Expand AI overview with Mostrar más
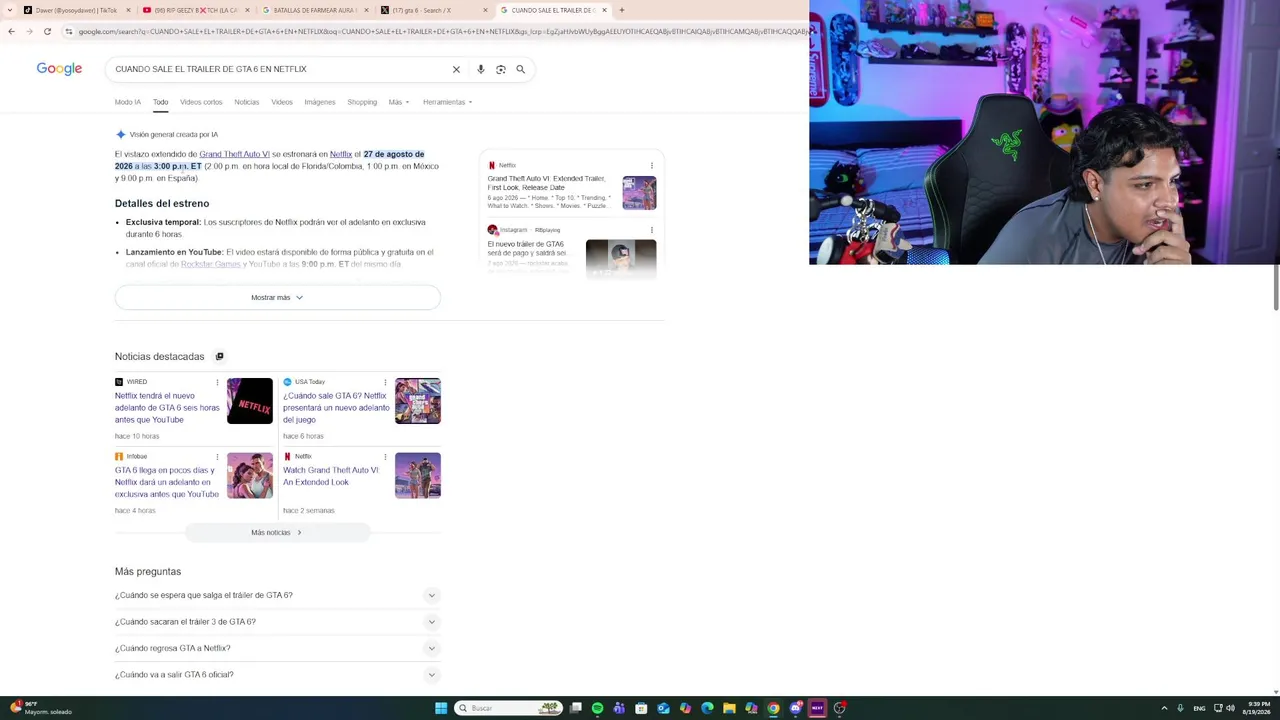The height and width of the screenshot is (720, 1280). point(277,297)
